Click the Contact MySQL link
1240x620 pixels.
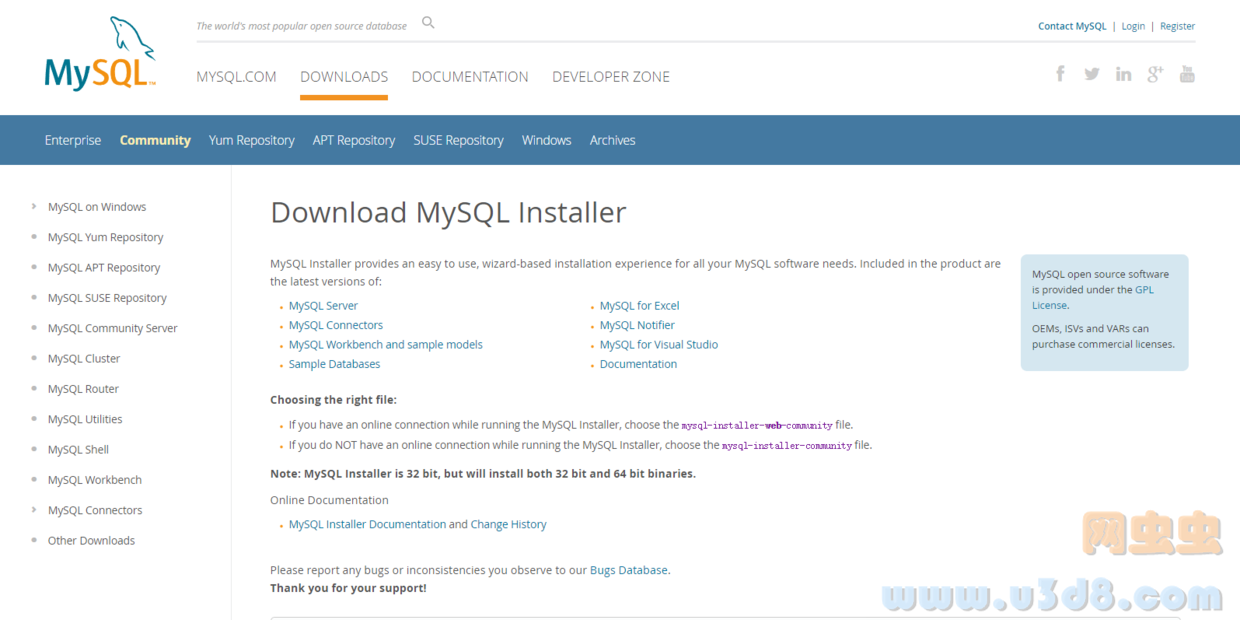pos(1072,26)
